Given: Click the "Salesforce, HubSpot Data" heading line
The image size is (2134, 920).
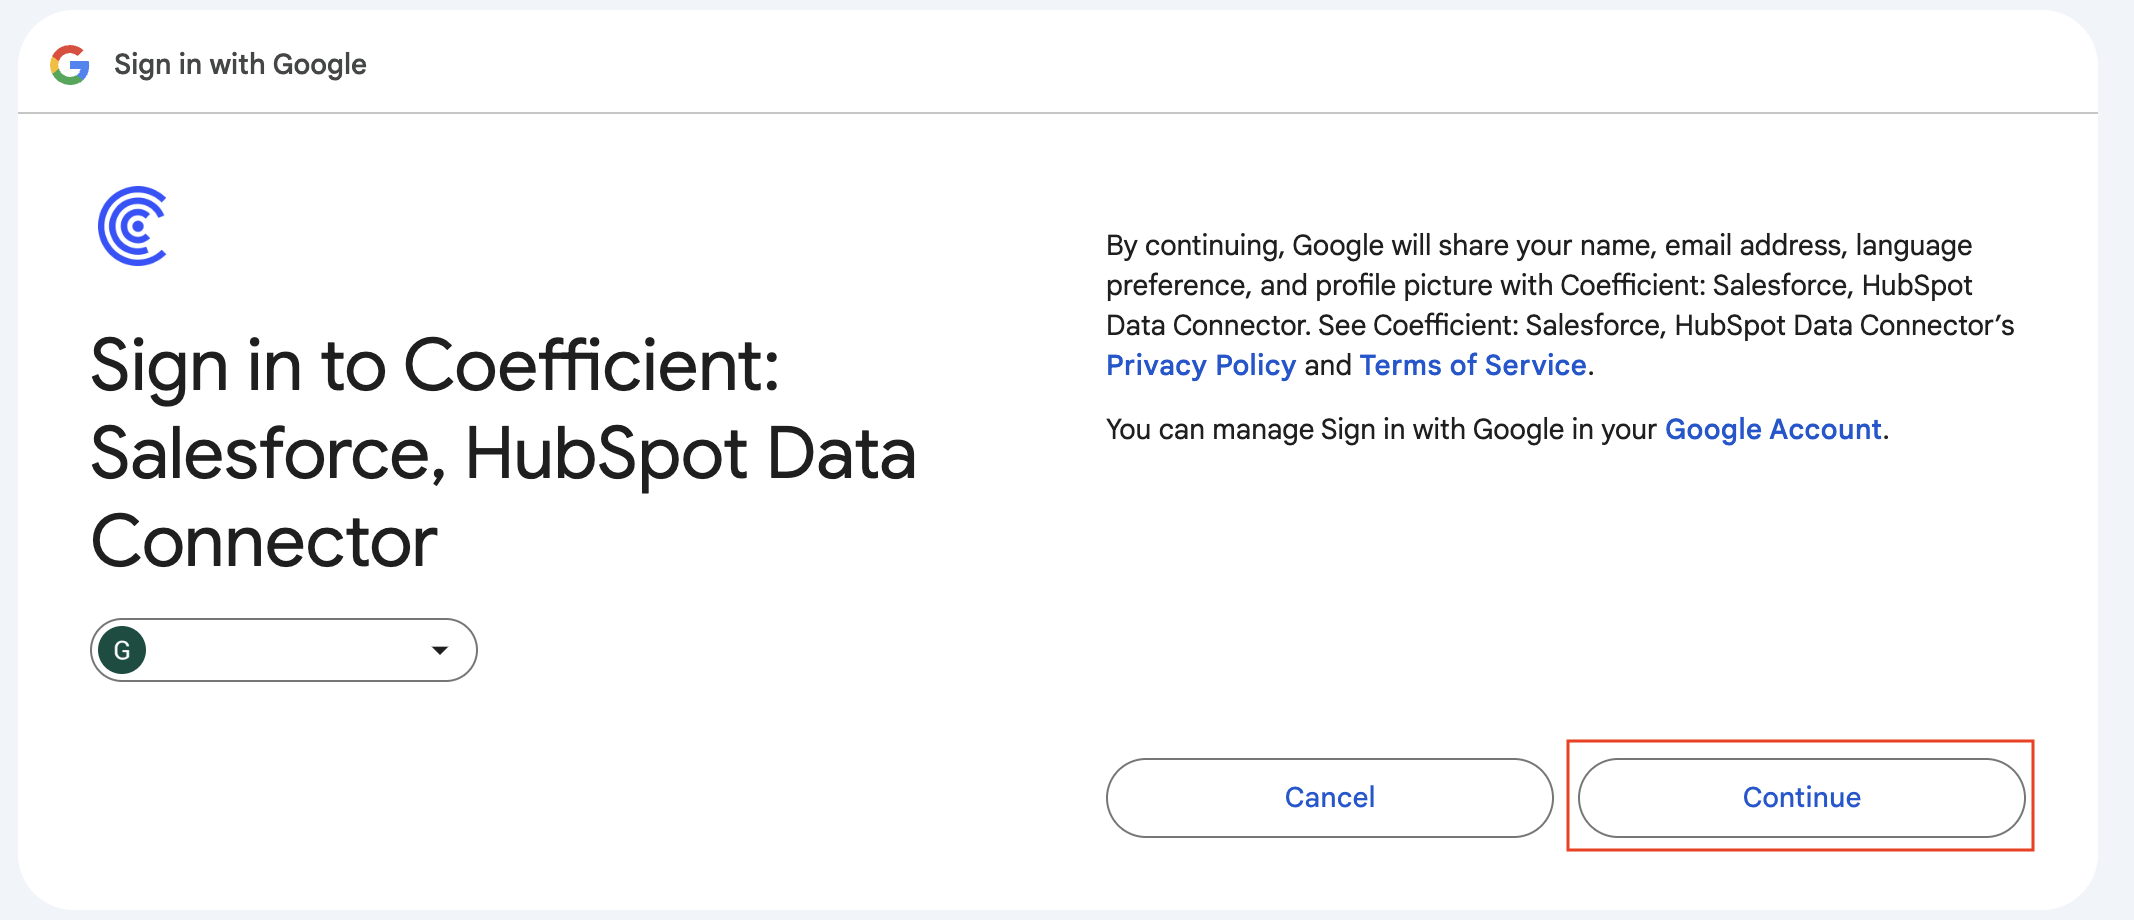Looking at the screenshot, I should (503, 454).
